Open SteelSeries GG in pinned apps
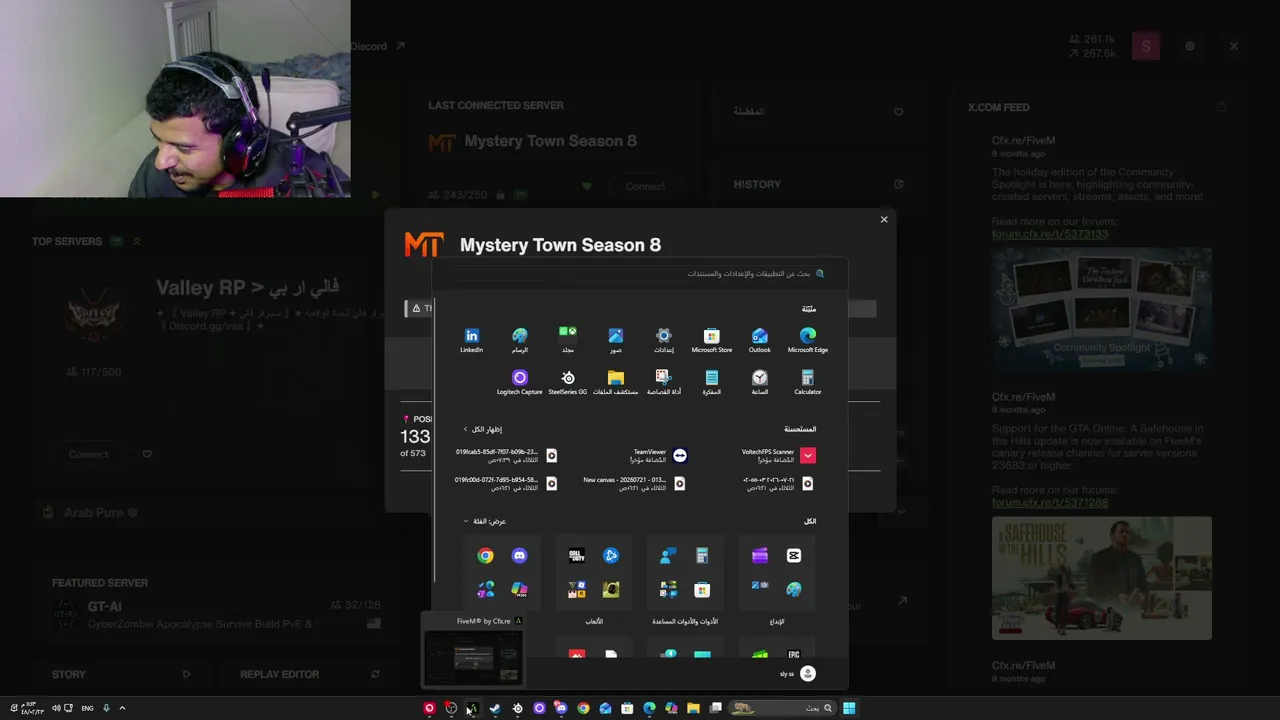 click(568, 382)
